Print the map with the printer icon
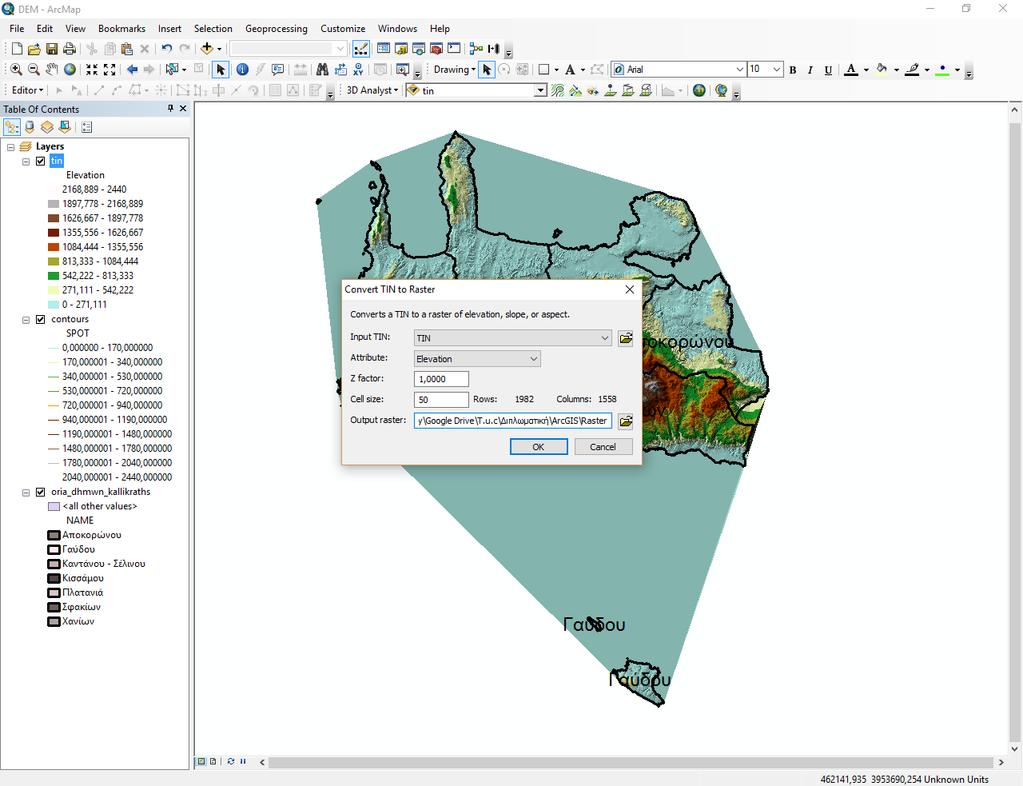The height and width of the screenshot is (786, 1023). 69,49
